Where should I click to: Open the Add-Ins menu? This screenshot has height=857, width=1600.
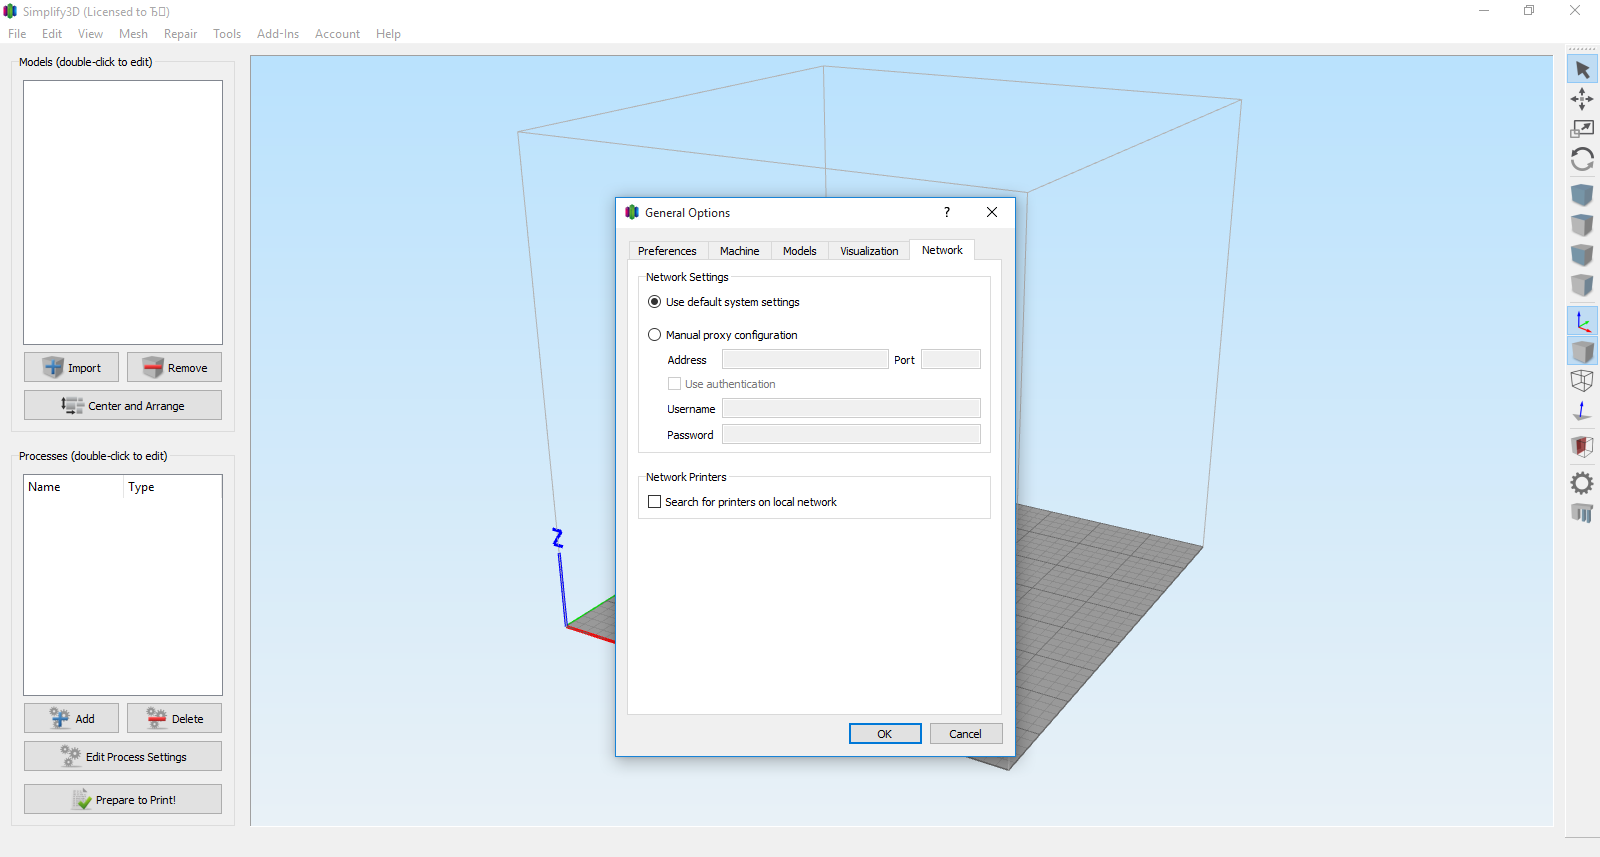pyautogui.click(x=278, y=34)
